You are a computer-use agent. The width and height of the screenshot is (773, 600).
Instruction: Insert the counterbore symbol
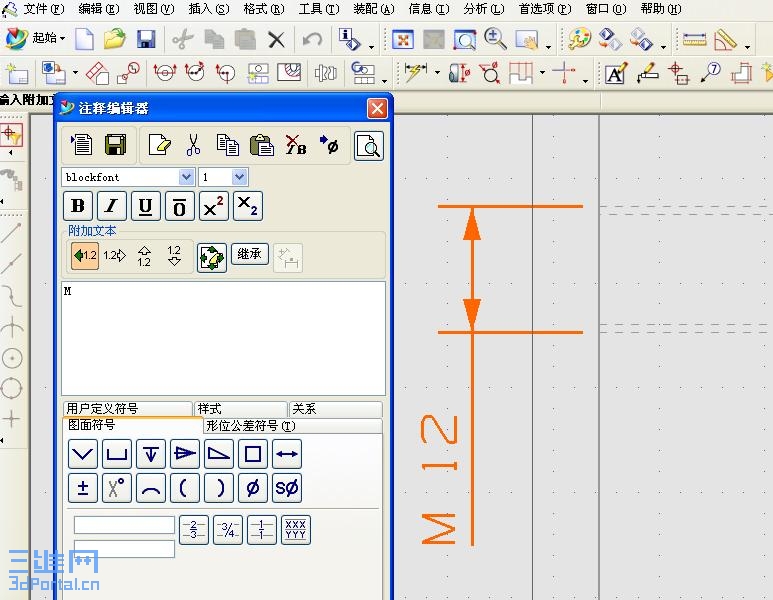point(117,454)
